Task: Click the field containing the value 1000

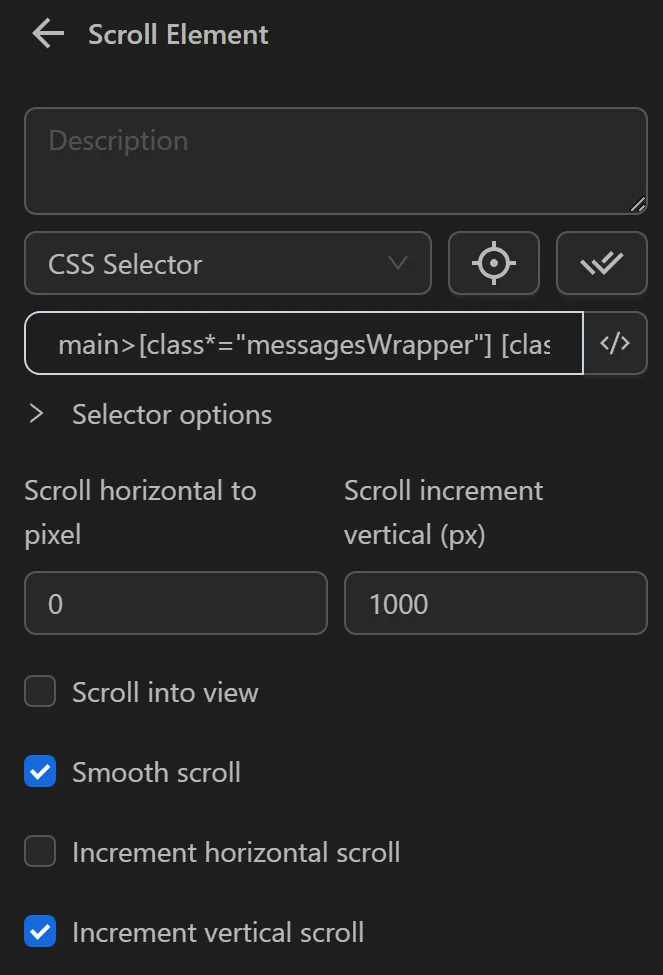Action: tap(495, 603)
